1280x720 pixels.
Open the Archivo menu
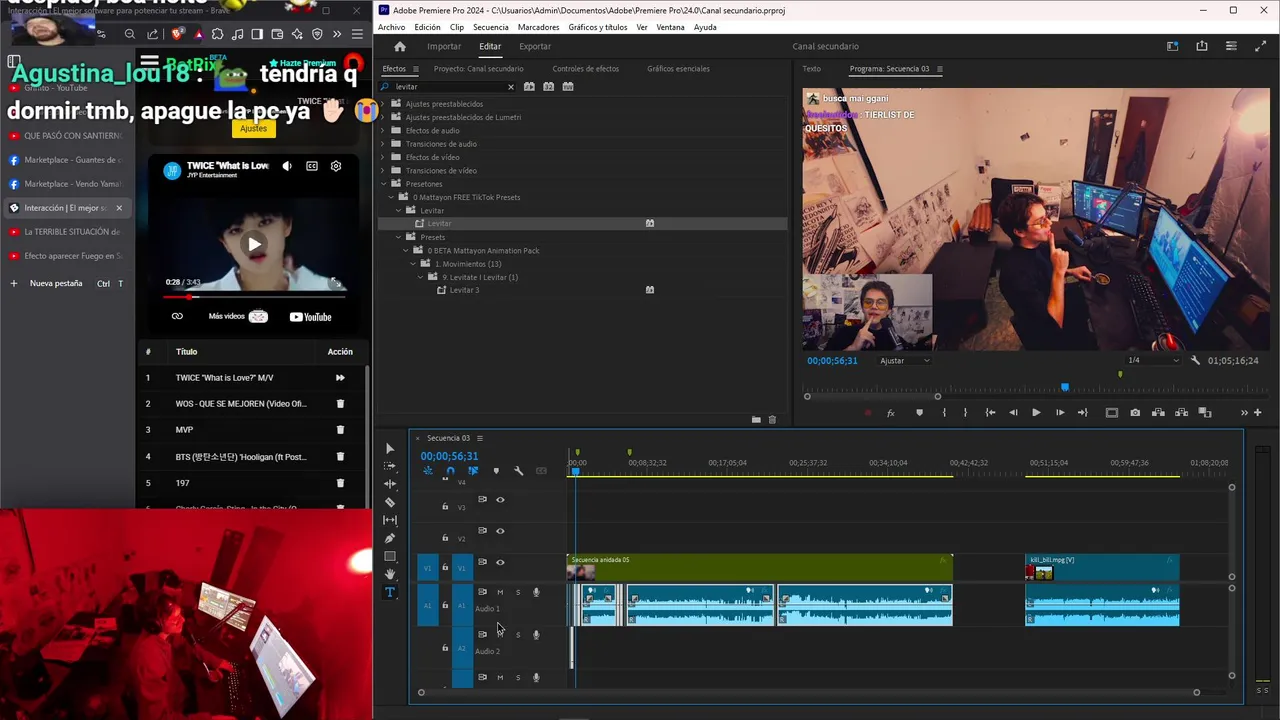(392, 27)
